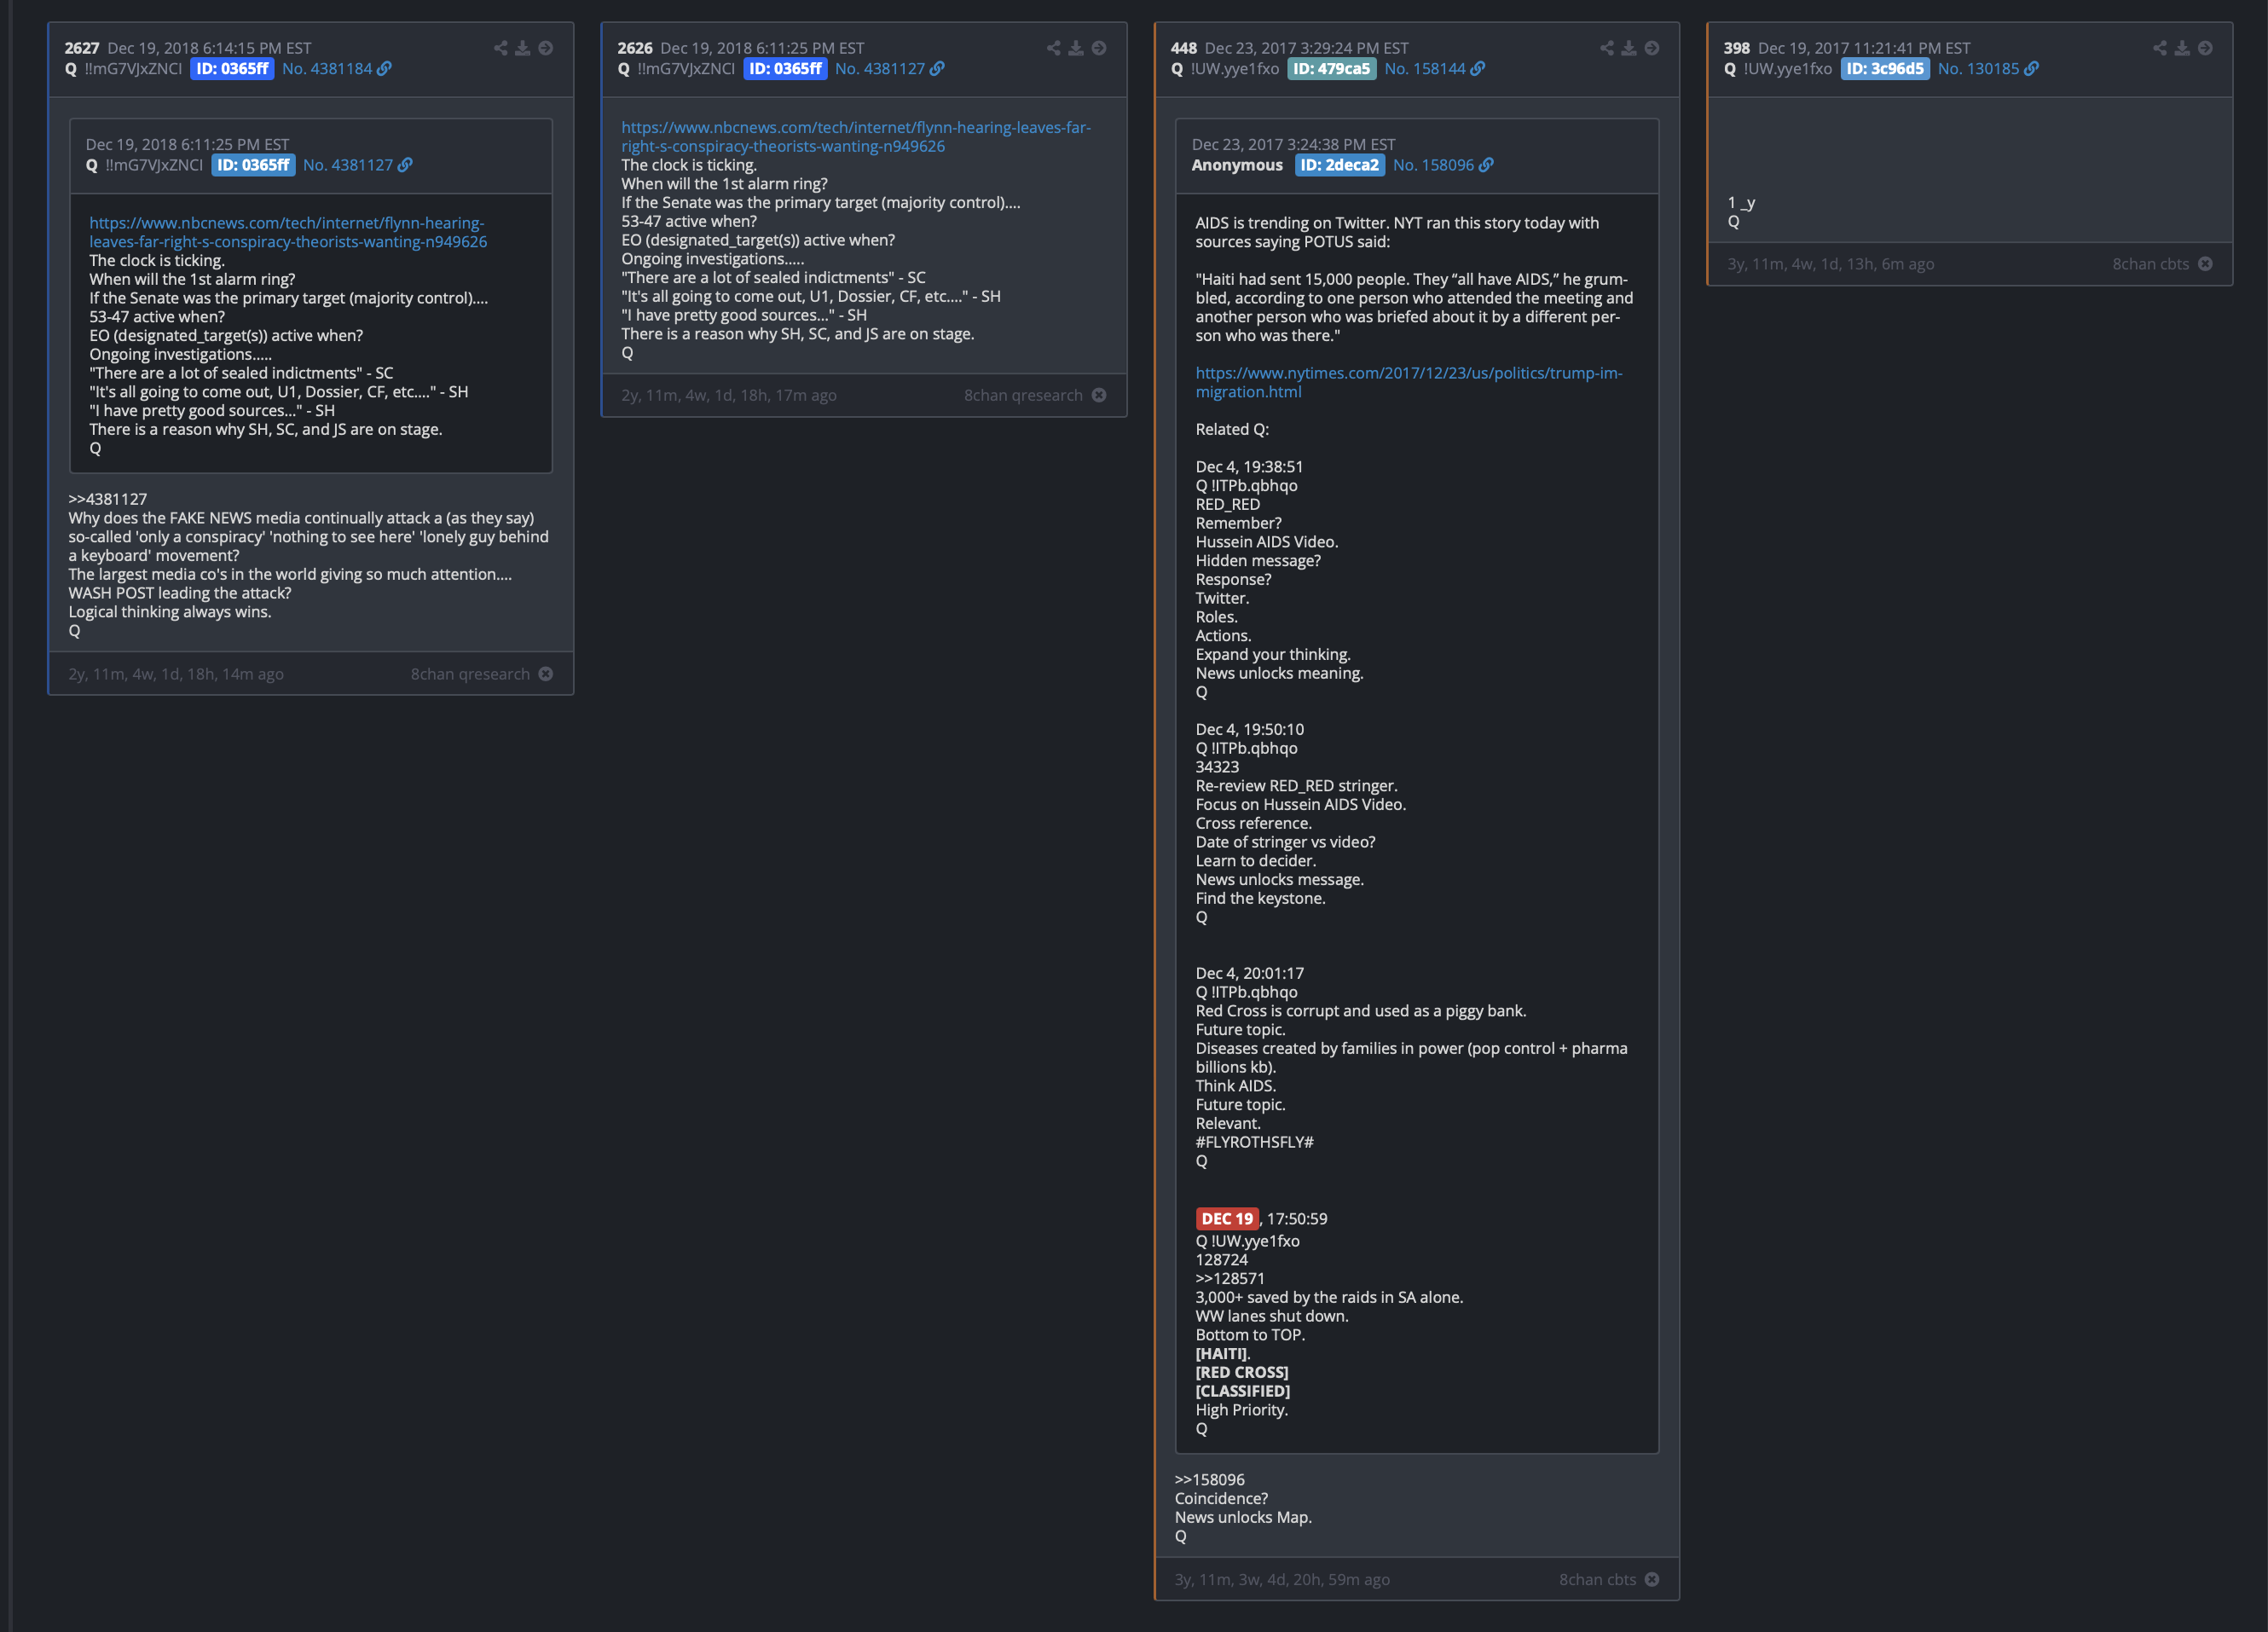This screenshot has height=1632, width=2268.
Task: Click ID: 0365ff badge on post 2626 header
Action: click(x=785, y=69)
